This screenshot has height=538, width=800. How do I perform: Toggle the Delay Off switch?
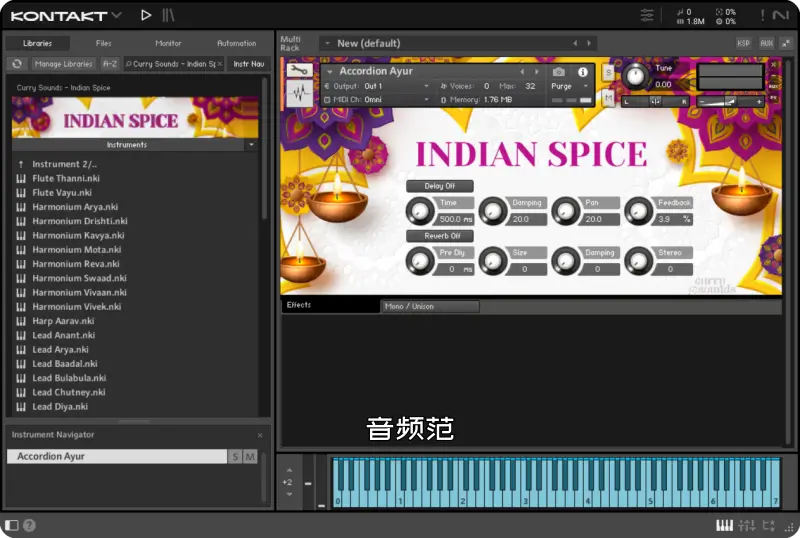pyautogui.click(x=440, y=186)
